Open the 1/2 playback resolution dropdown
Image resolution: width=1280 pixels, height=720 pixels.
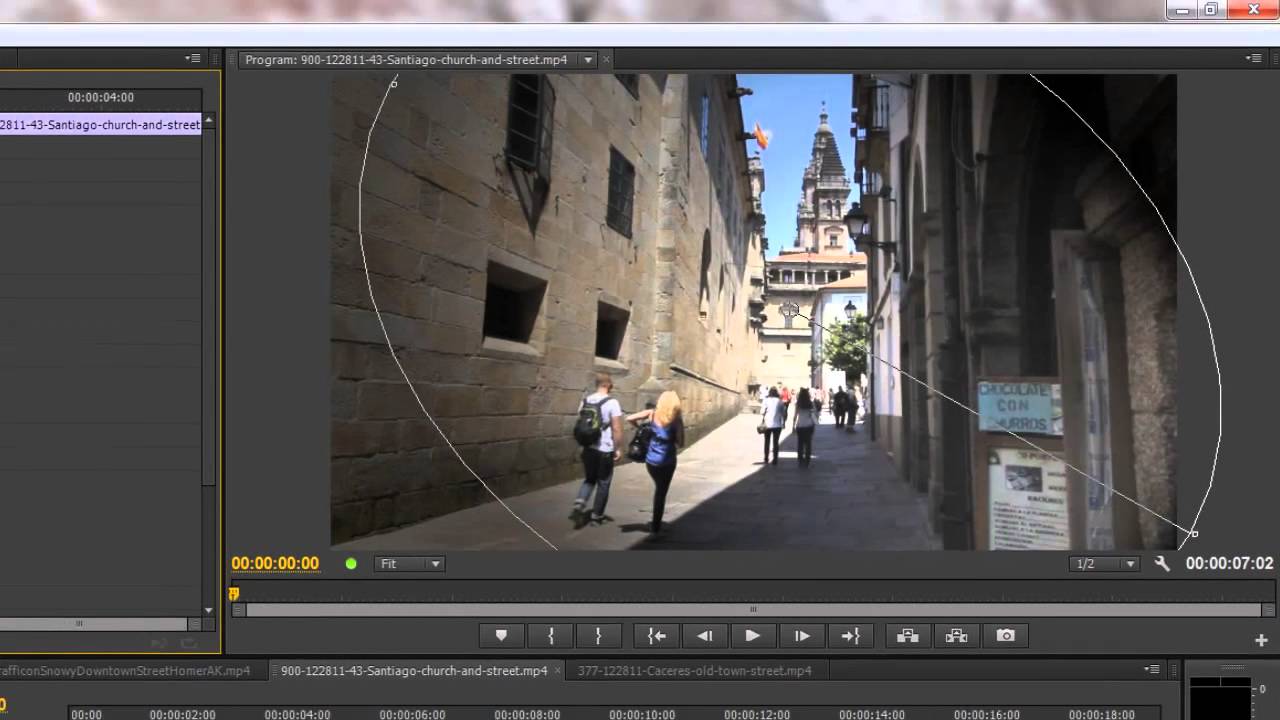[1105, 564]
